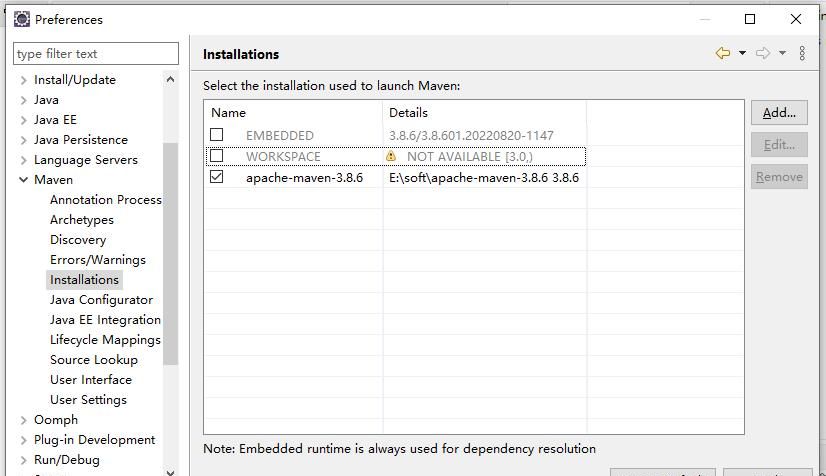Click the Preferences window gear icon
Viewport: 826px width, 476px height.
pos(21,19)
